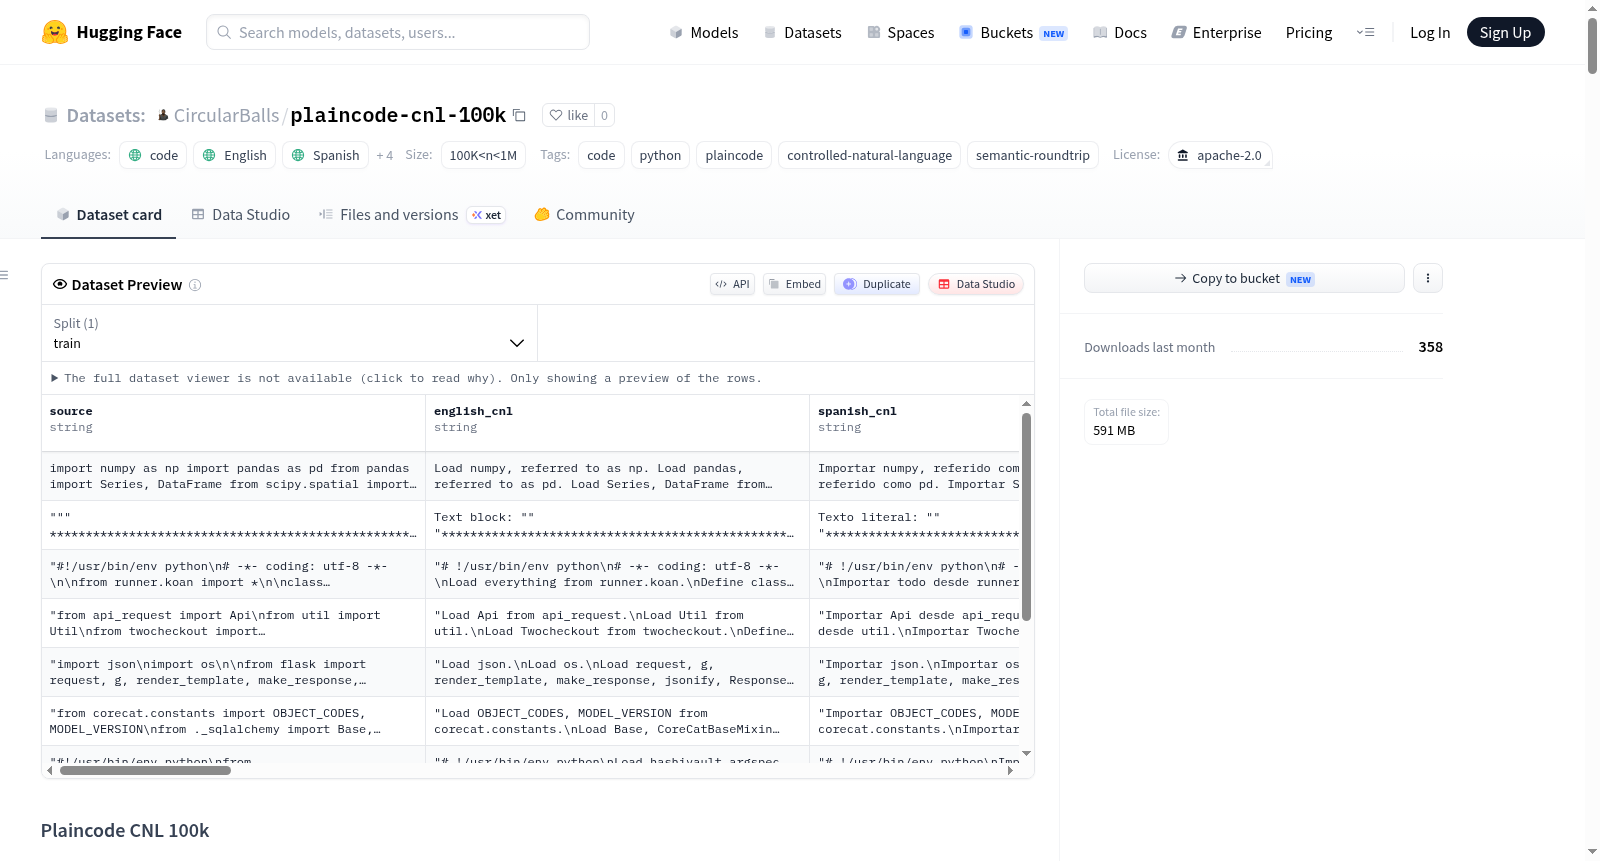Expand the full dataset viewer unavailable message
The height and width of the screenshot is (861, 1600).
coord(406,378)
